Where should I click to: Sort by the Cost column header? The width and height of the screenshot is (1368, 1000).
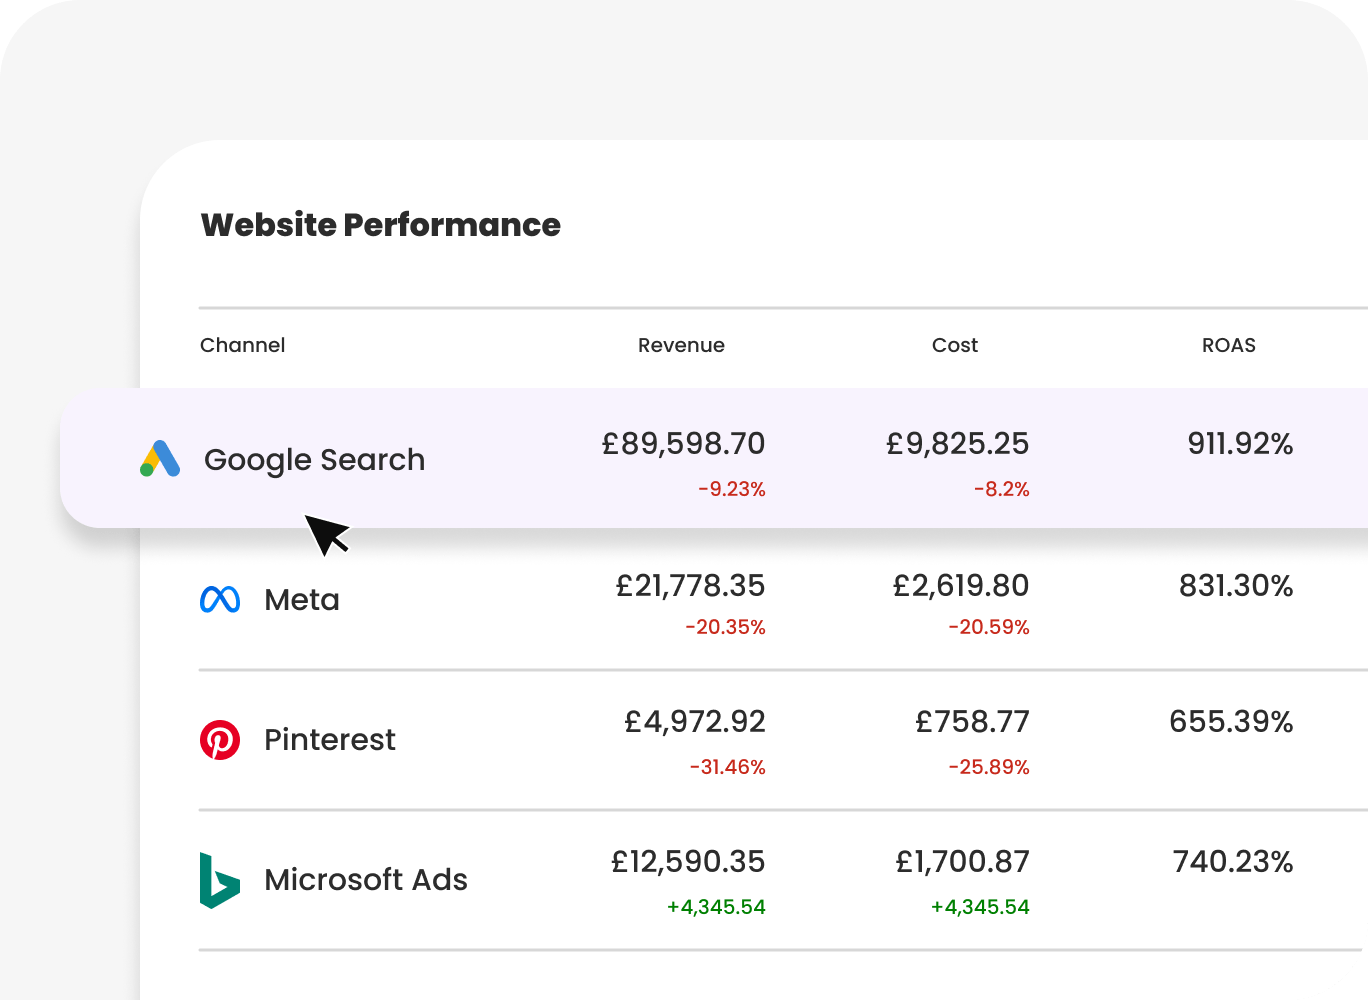[x=954, y=345]
